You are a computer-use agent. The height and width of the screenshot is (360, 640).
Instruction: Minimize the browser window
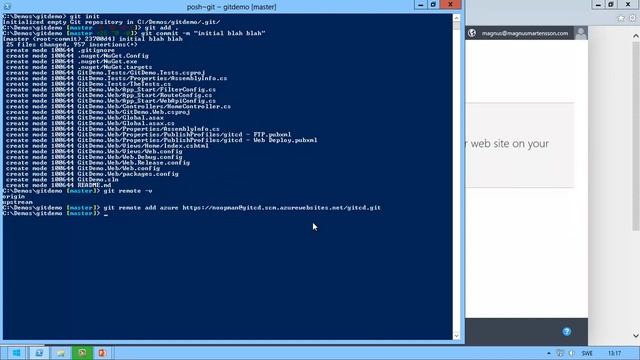(x=598, y=5)
